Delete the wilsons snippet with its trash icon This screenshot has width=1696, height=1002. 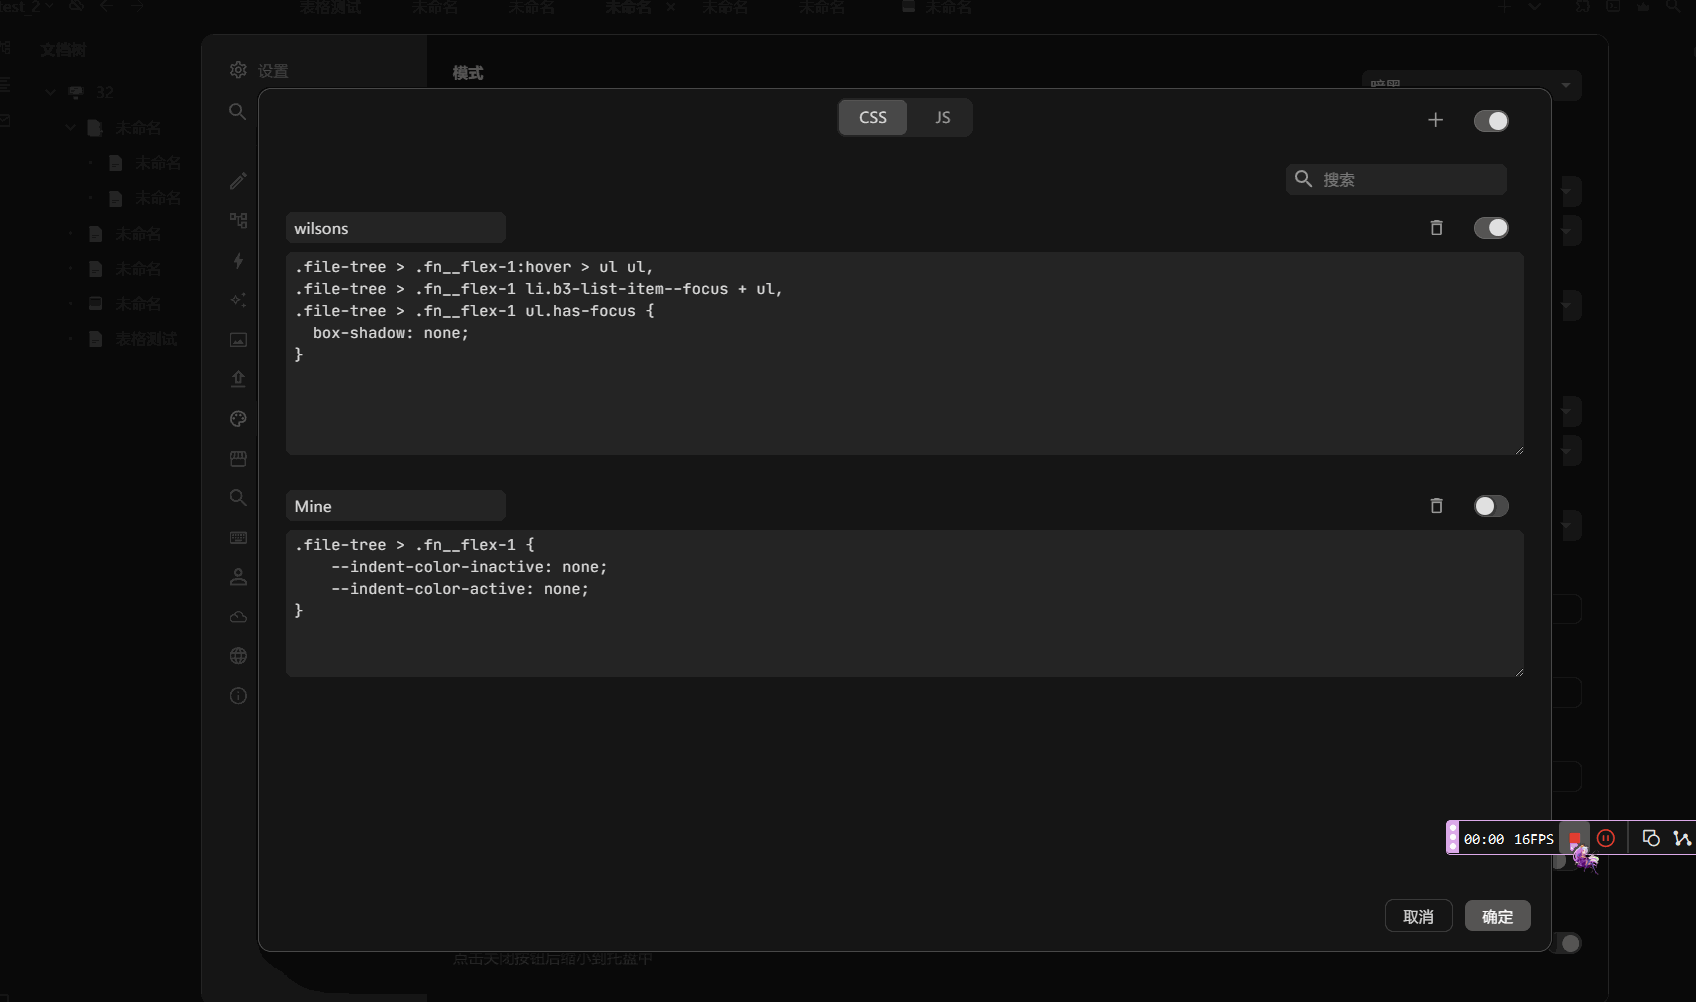point(1436,228)
